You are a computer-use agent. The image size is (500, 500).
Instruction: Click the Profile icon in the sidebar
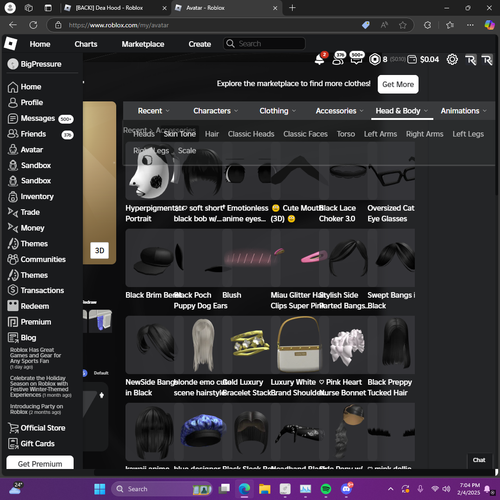[13, 103]
